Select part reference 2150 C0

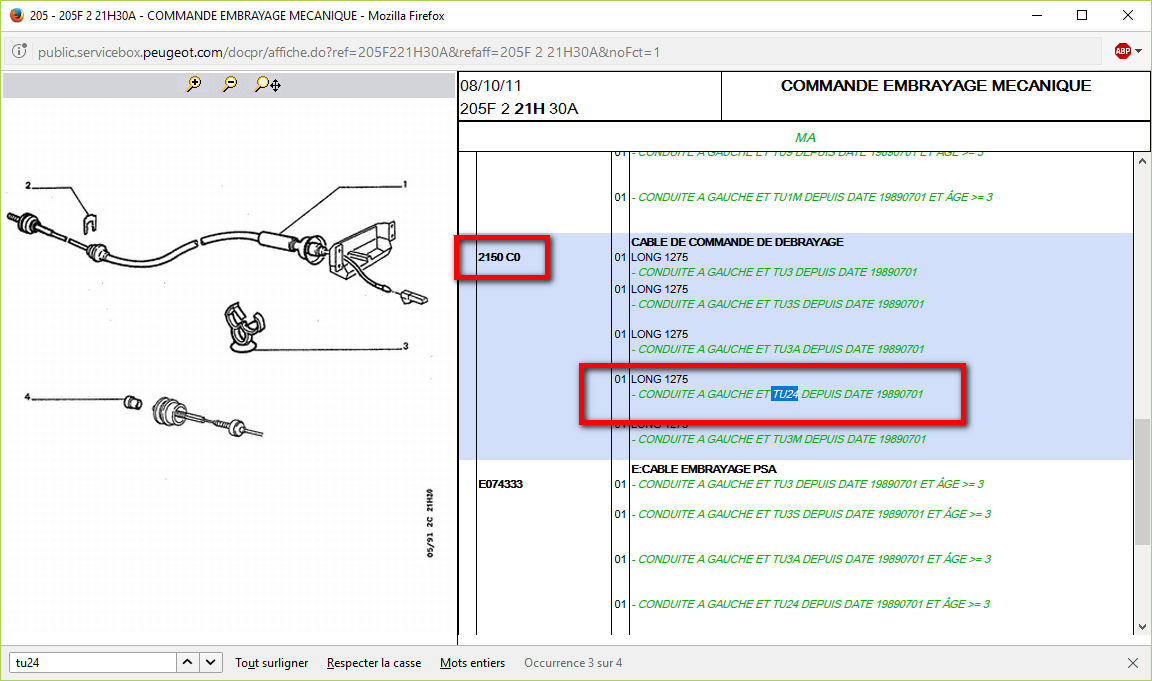pyautogui.click(x=499, y=257)
